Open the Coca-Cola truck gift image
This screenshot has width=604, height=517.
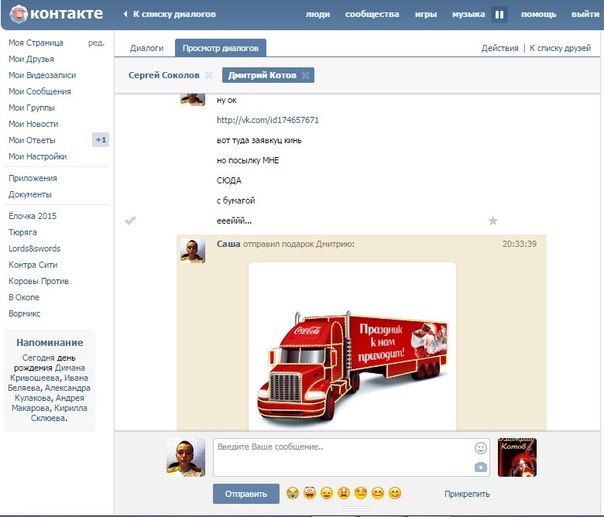[352, 346]
